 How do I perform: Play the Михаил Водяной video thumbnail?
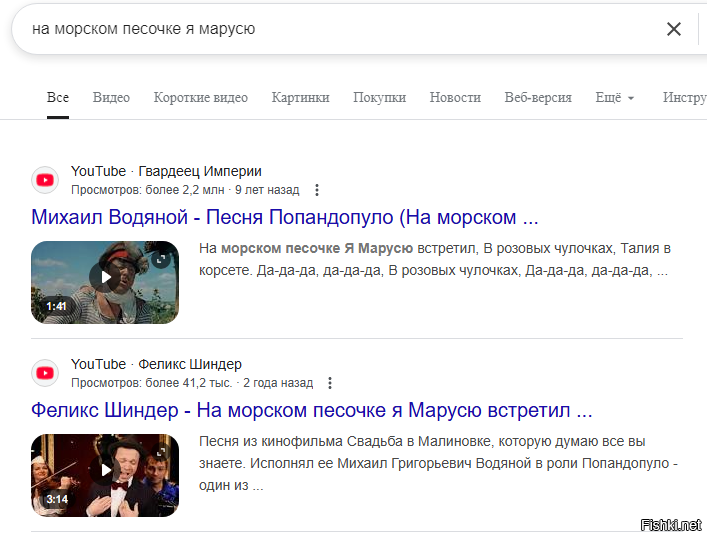(x=105, y=282)
